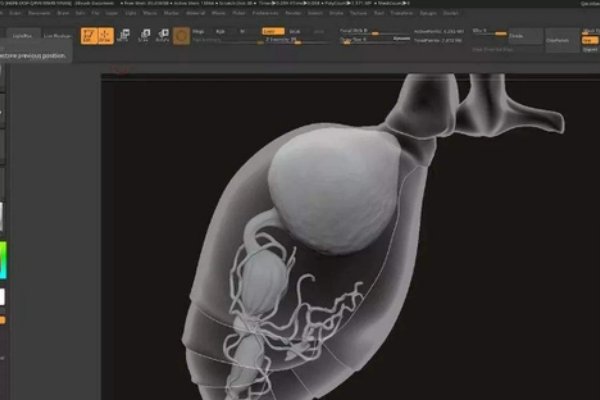Open the LightBox browser

(x=23, y=36)
